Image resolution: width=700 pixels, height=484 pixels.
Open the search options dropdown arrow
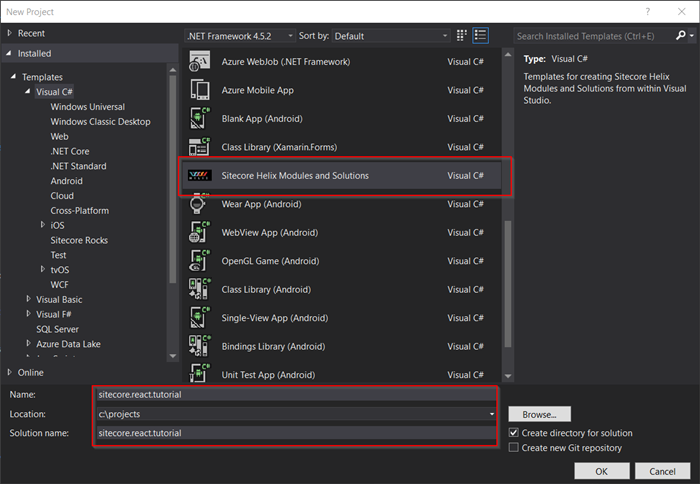pyautogui.click(x=692, y=36)
